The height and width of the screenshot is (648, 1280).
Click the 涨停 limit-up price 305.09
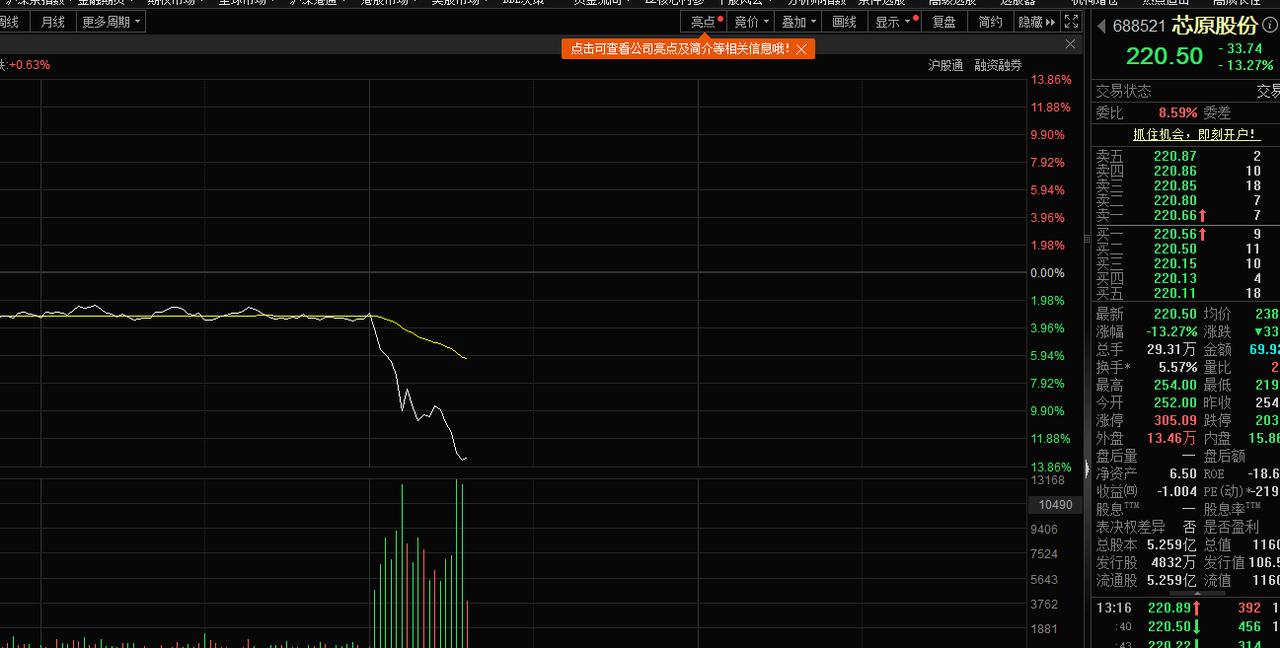point(1175,421)
